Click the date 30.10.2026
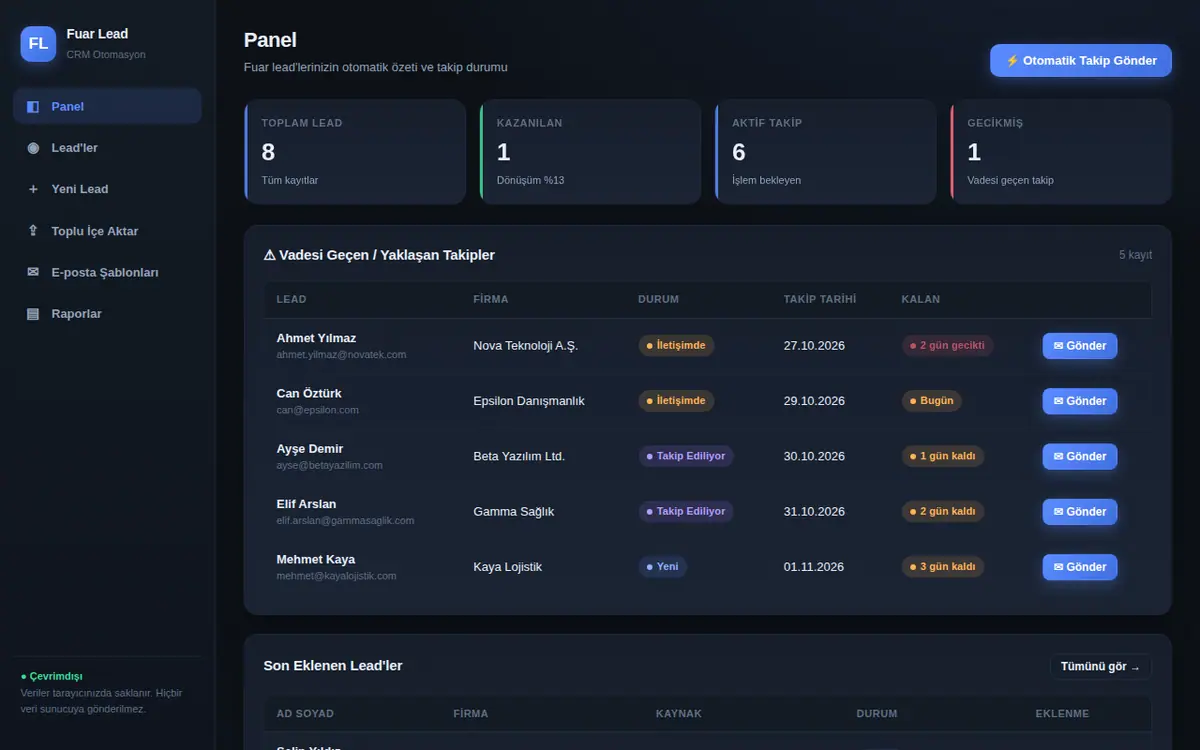Image resolution: width=1200 pixels, height=750 pixels. (x=814, y=456)
